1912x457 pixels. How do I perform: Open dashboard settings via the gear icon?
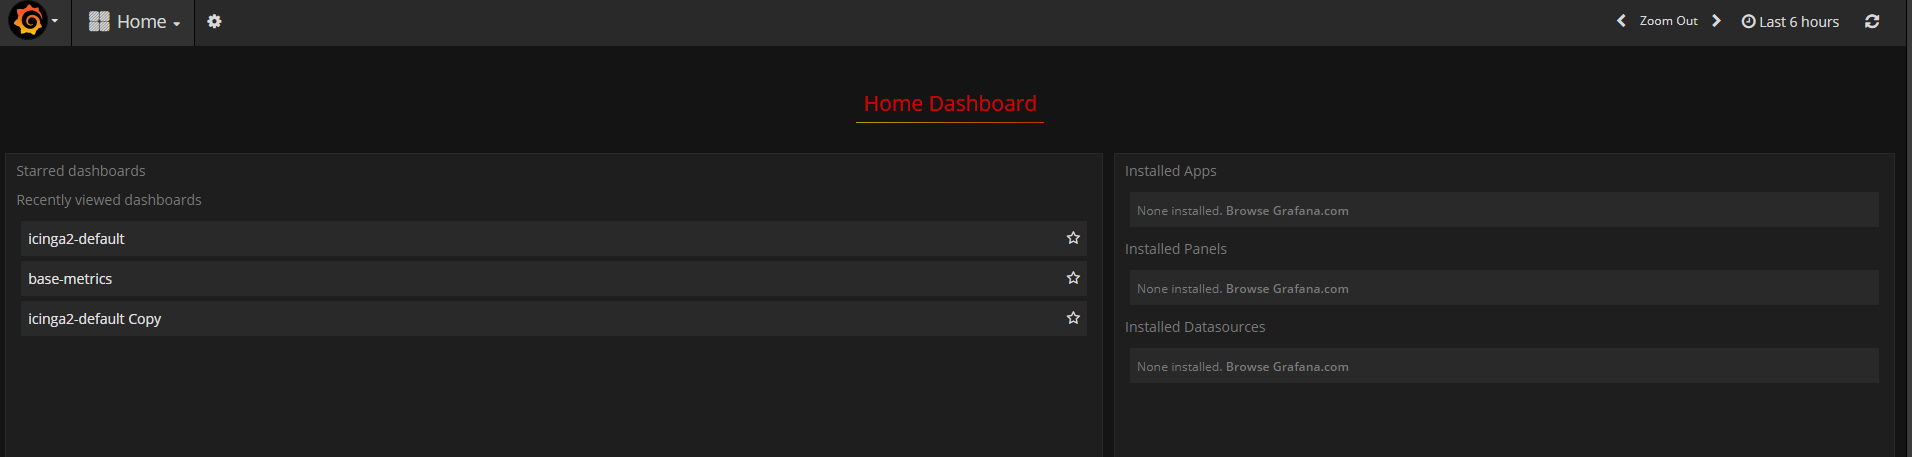pyautogui.click(x=214, y=21)
